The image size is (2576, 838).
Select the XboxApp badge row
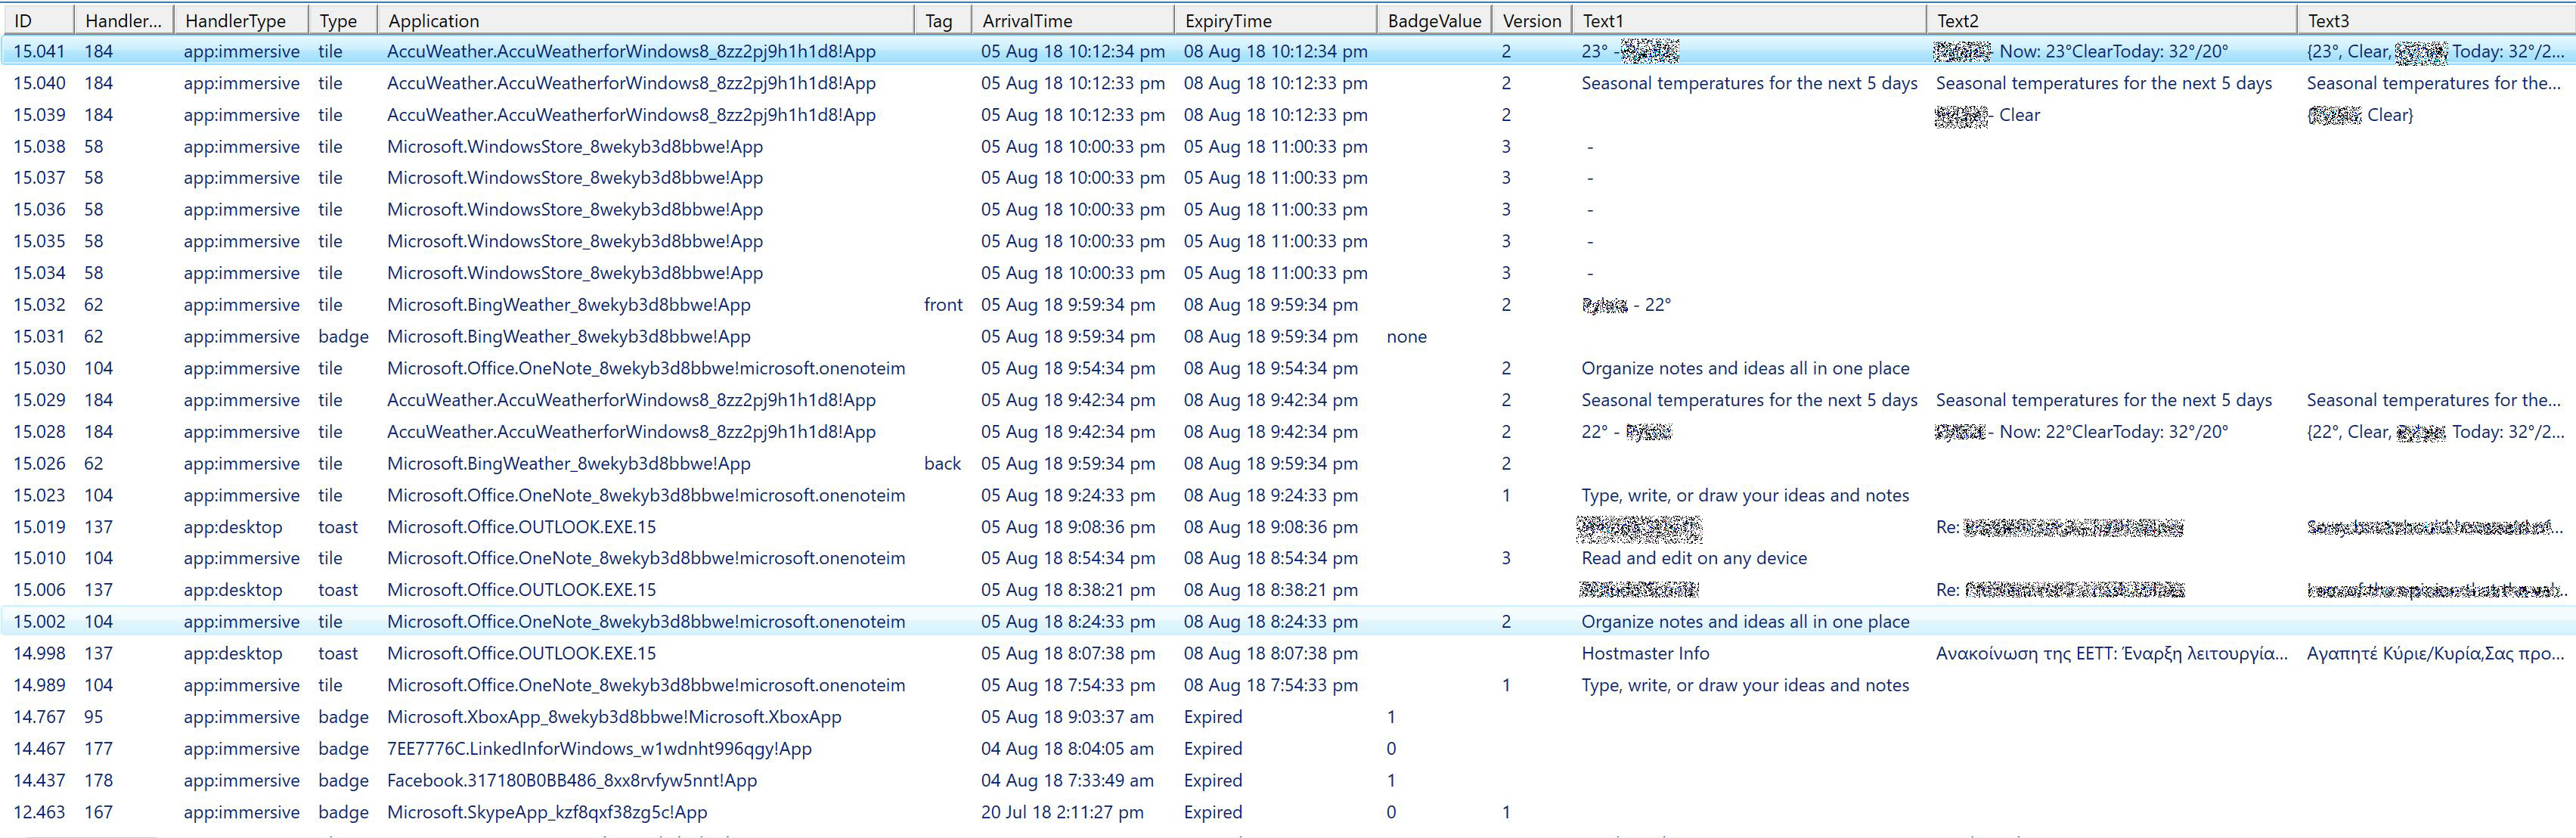(x=613, y=717)
